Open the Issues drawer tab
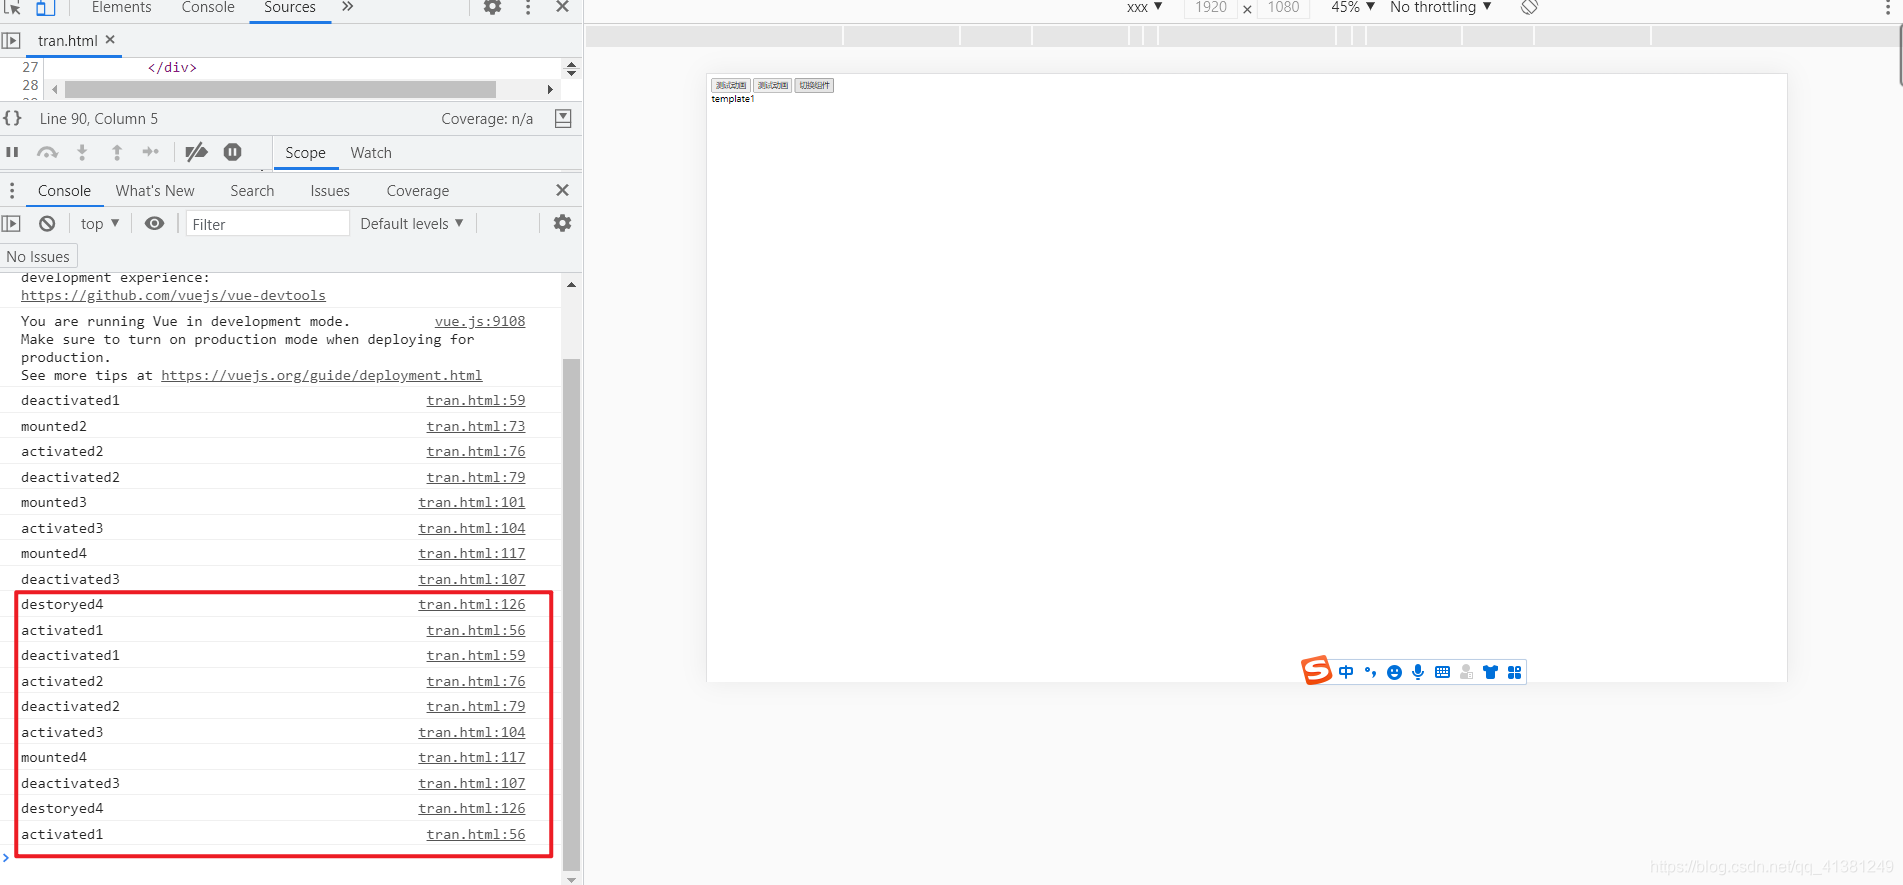Image resolution: width=1903 pixels, height=885 pixels. point(330,191)
